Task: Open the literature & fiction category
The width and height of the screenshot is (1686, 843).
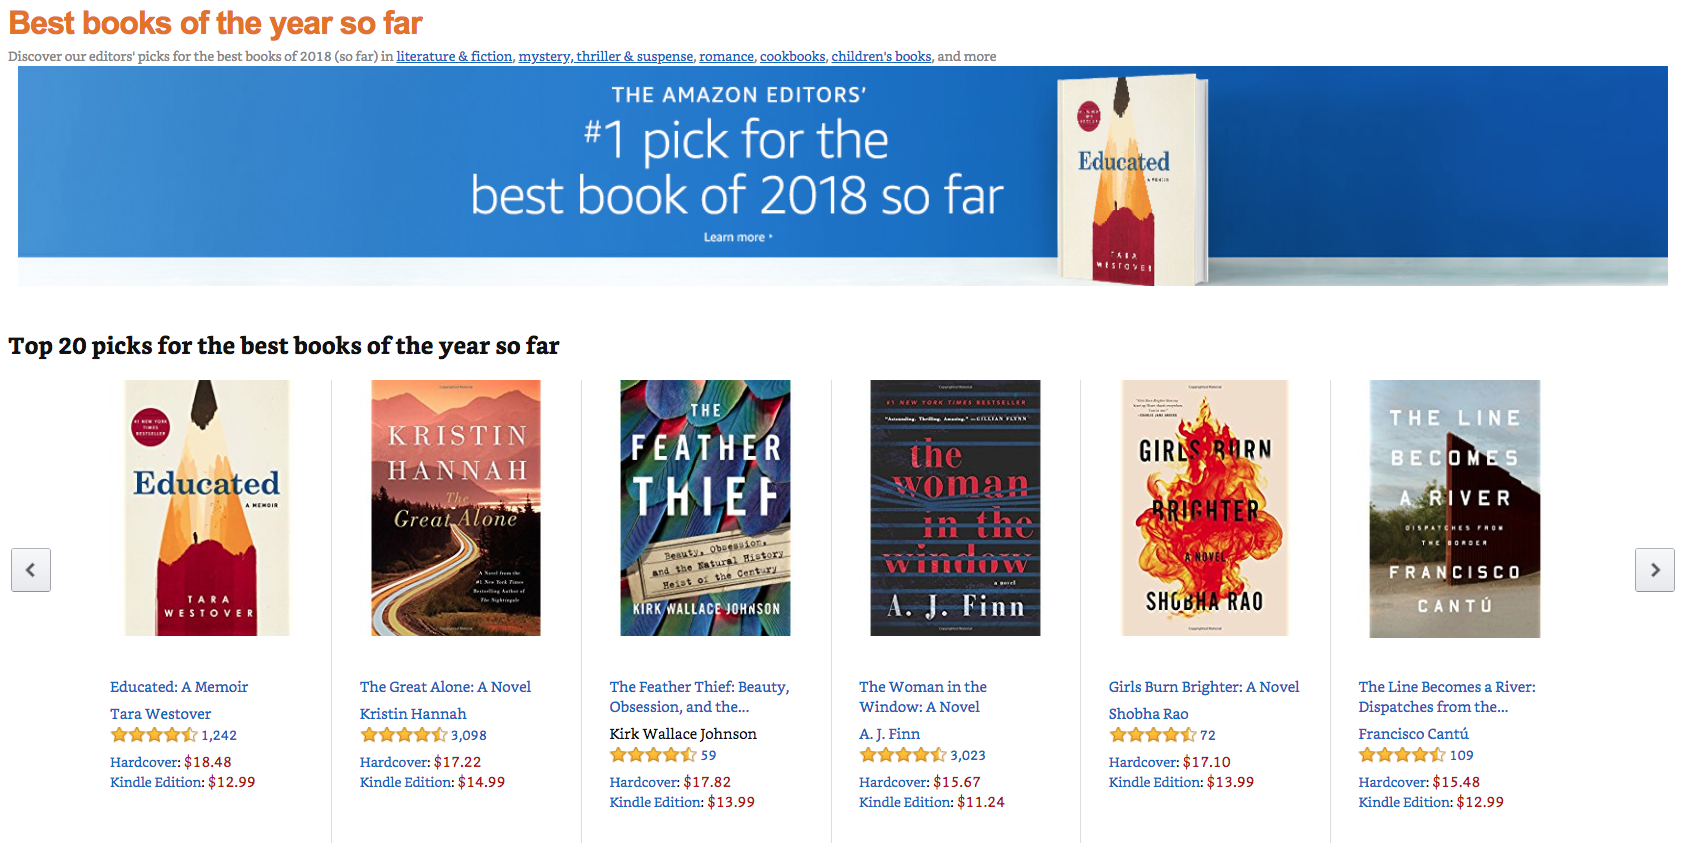Action: (454, 56)
